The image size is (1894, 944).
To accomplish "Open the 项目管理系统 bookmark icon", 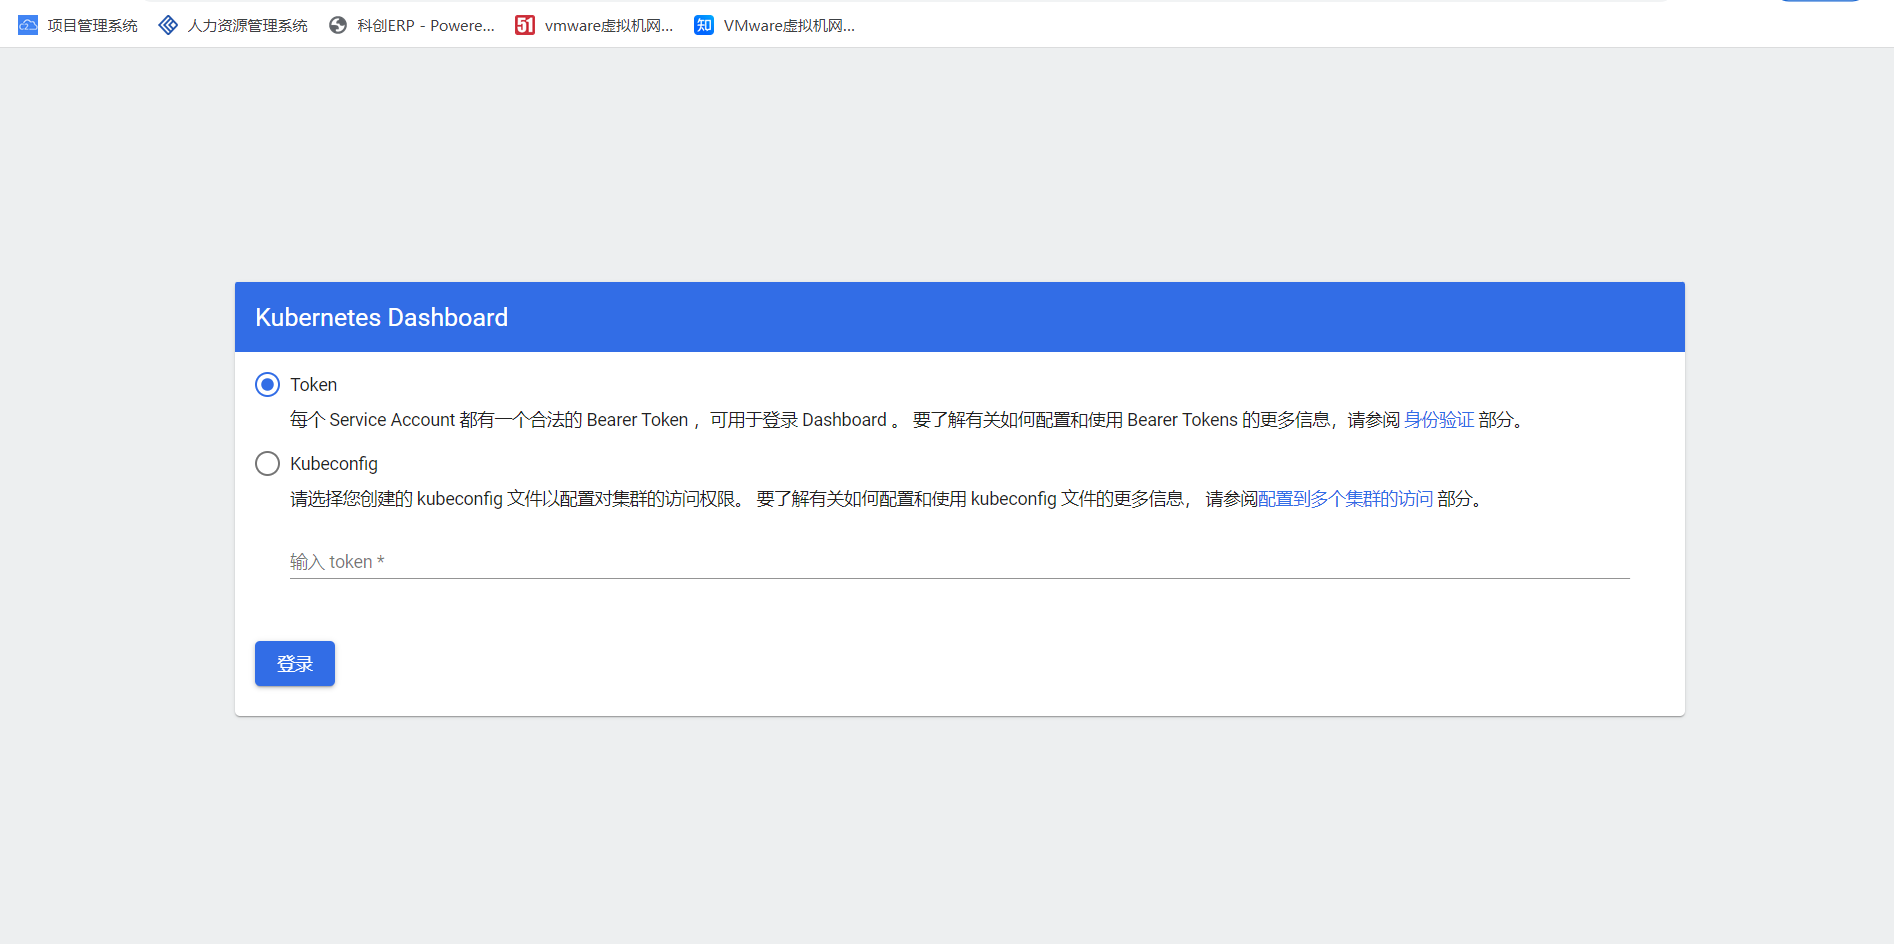I will coord(28,25).
